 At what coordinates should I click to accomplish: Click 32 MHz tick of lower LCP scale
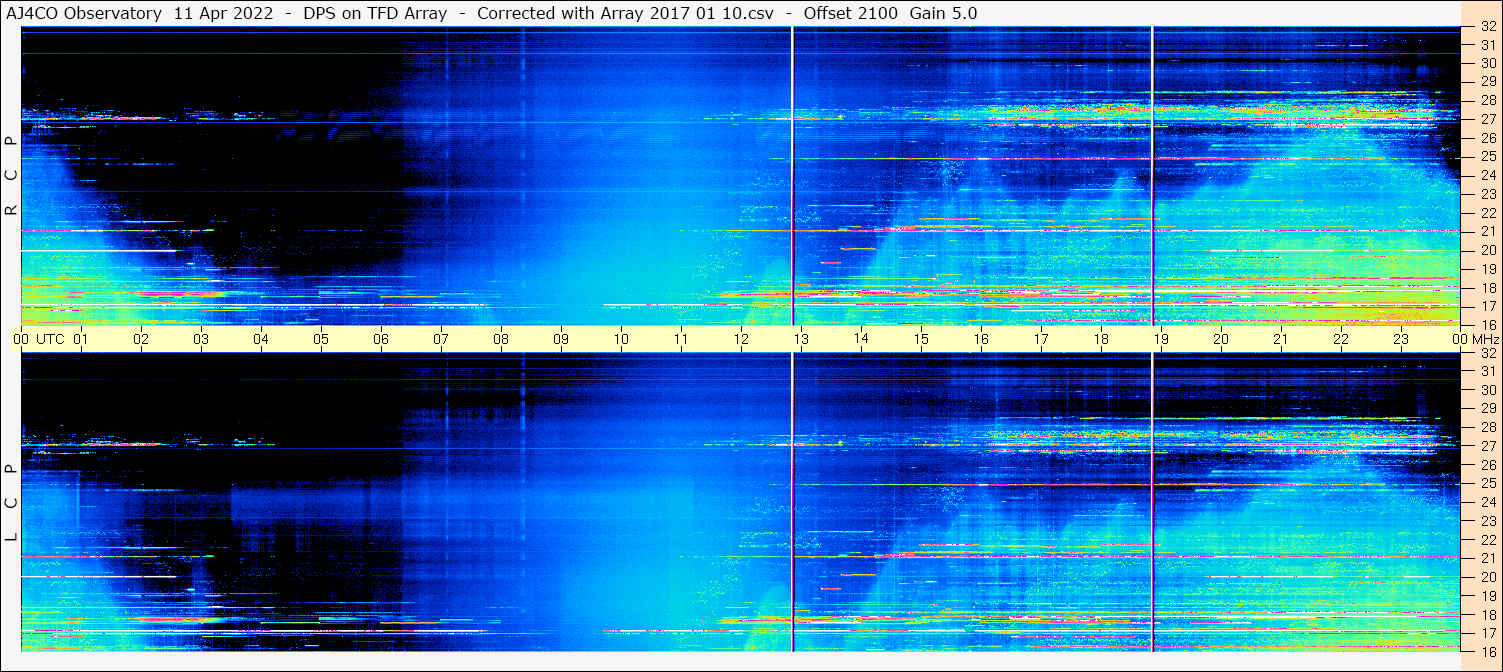1487,353
